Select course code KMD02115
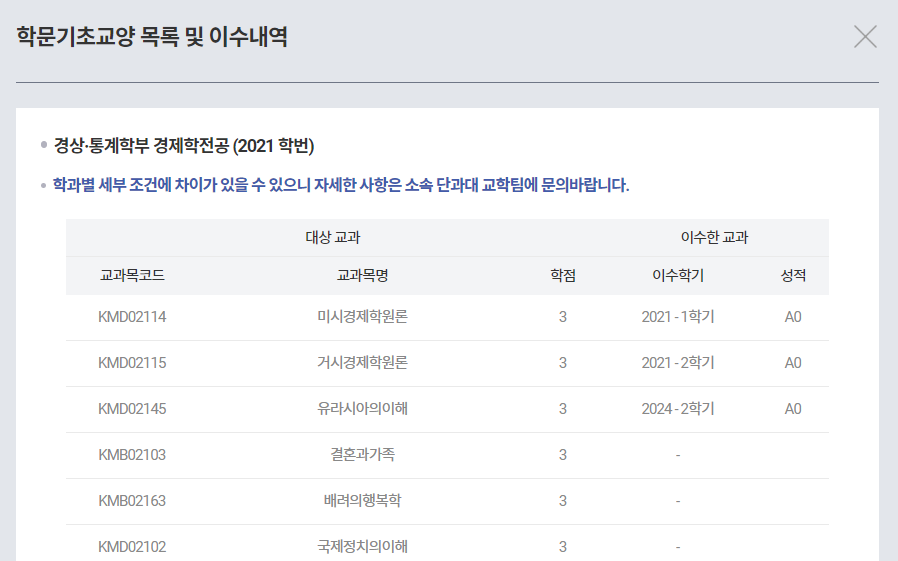Image resolution: width=898 pixels, height=561 pixels. [x=132, y=363]
